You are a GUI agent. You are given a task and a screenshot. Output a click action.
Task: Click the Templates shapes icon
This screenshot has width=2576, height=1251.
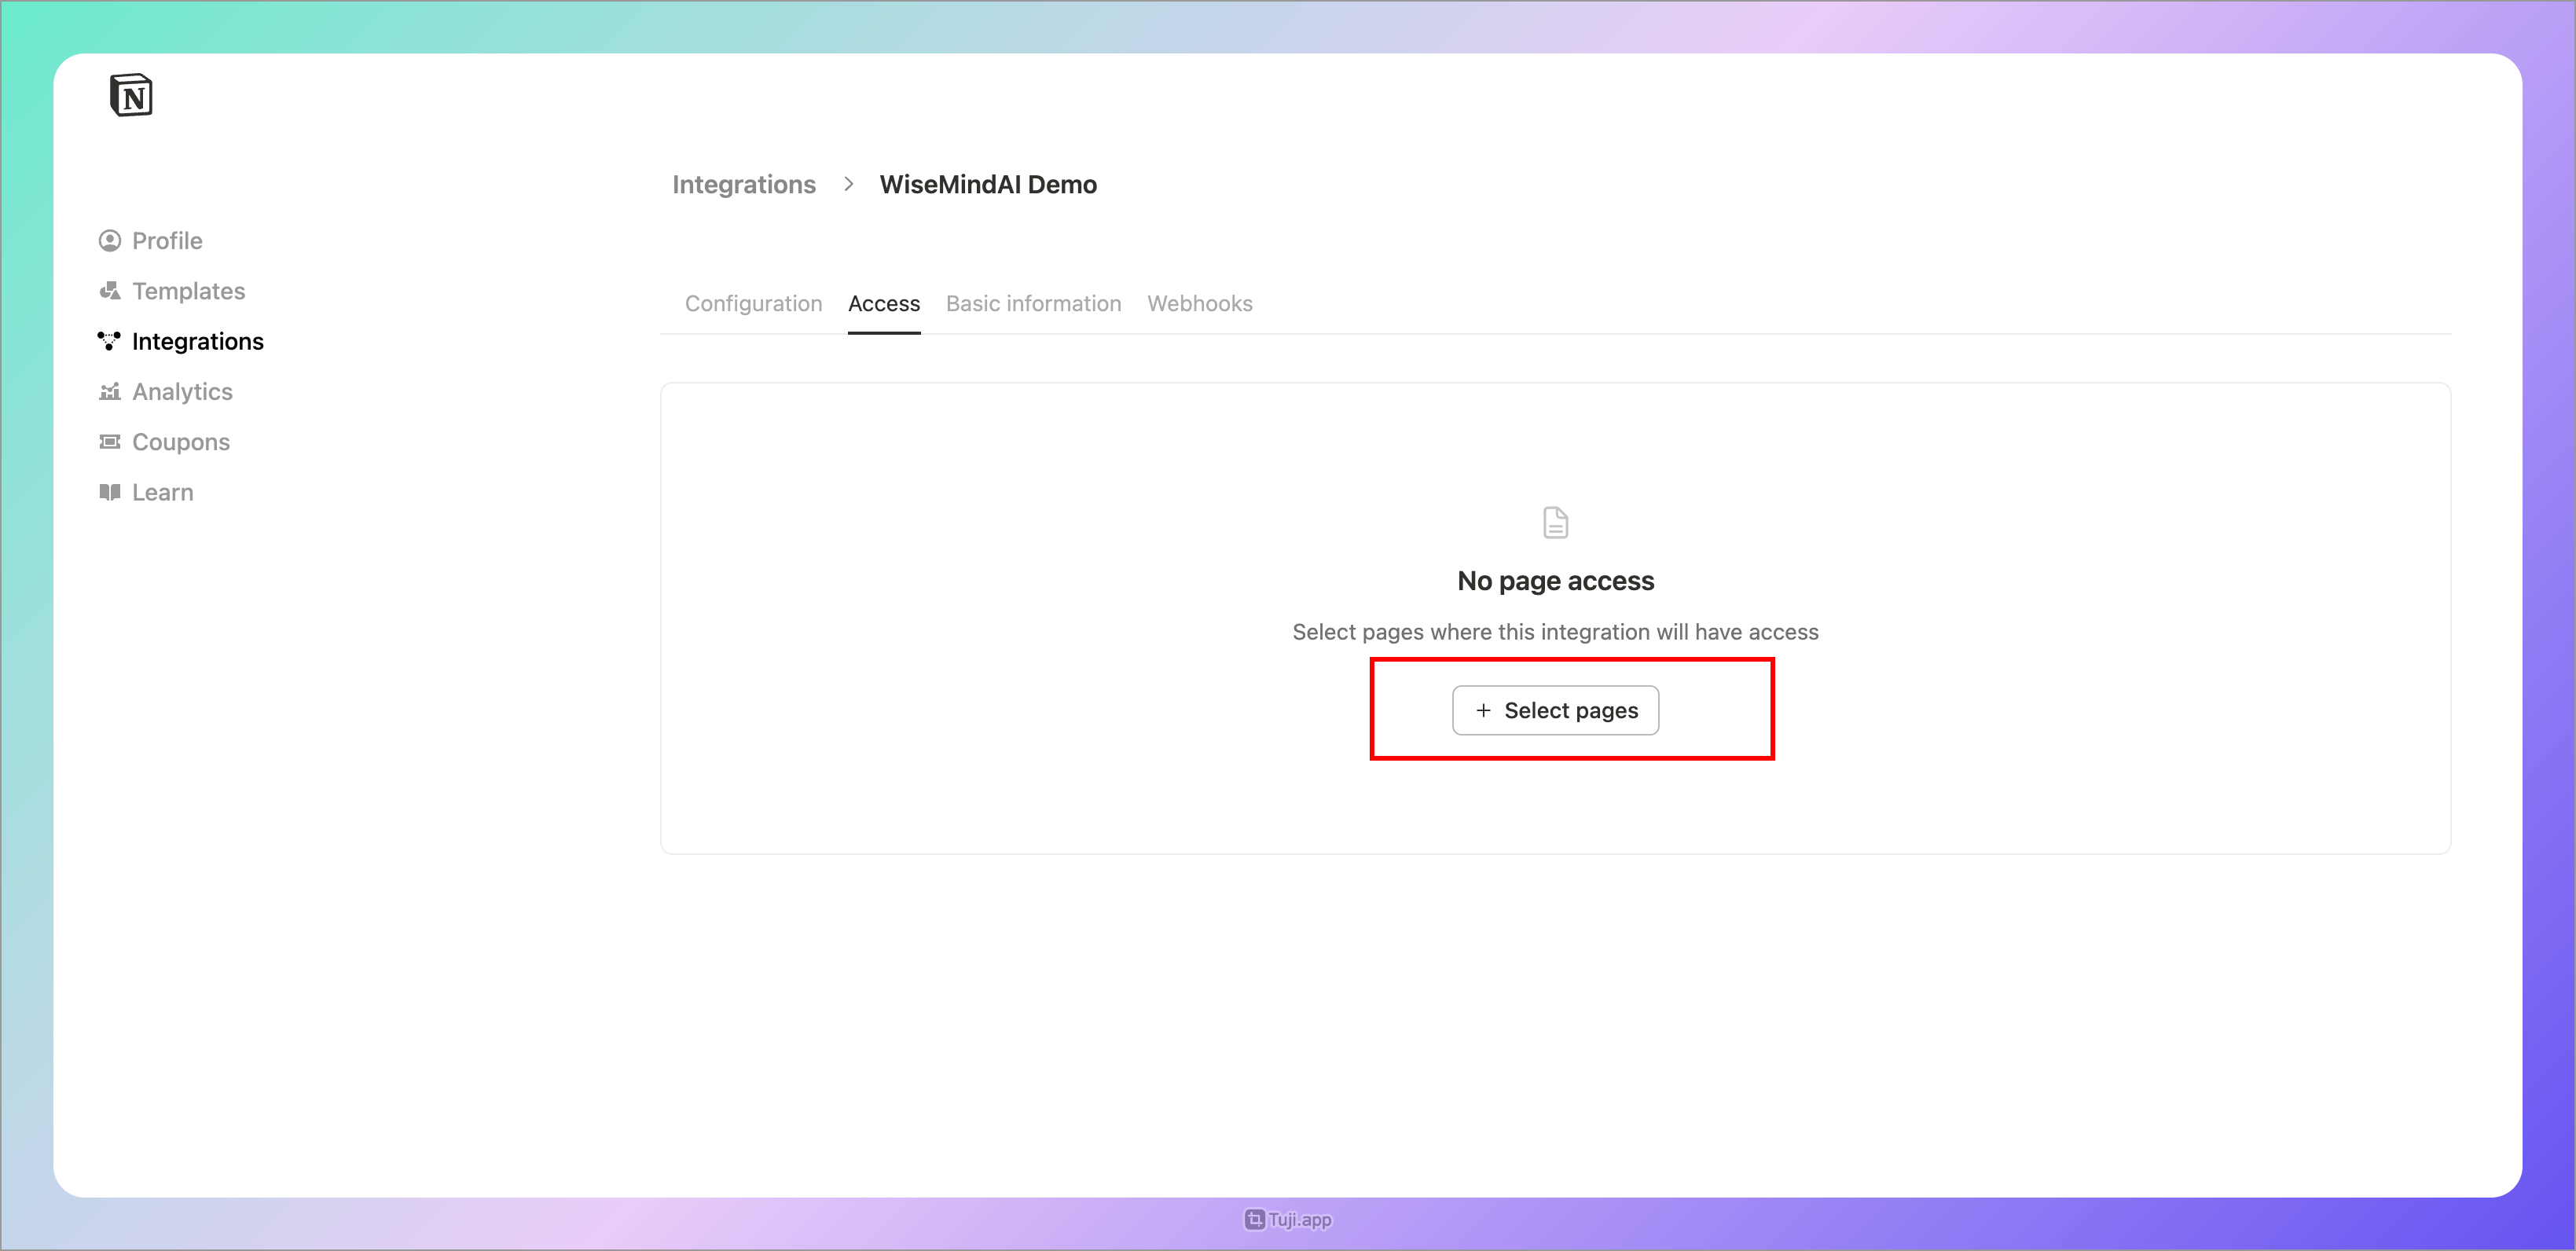pos(109,291)
